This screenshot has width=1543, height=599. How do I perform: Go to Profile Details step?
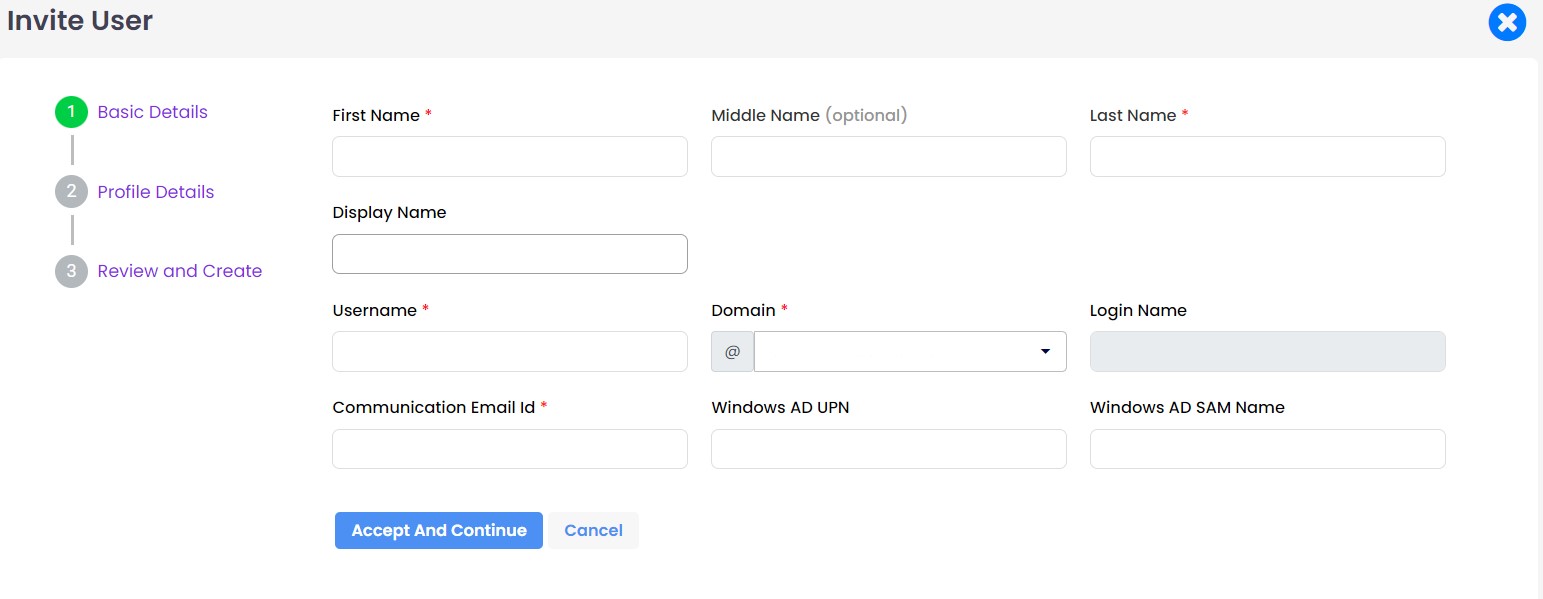pyautogui.click(x=156, y=192)
